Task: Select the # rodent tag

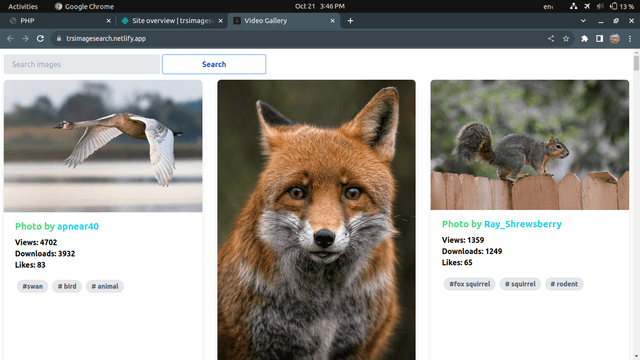Action: tap(564, 284)
